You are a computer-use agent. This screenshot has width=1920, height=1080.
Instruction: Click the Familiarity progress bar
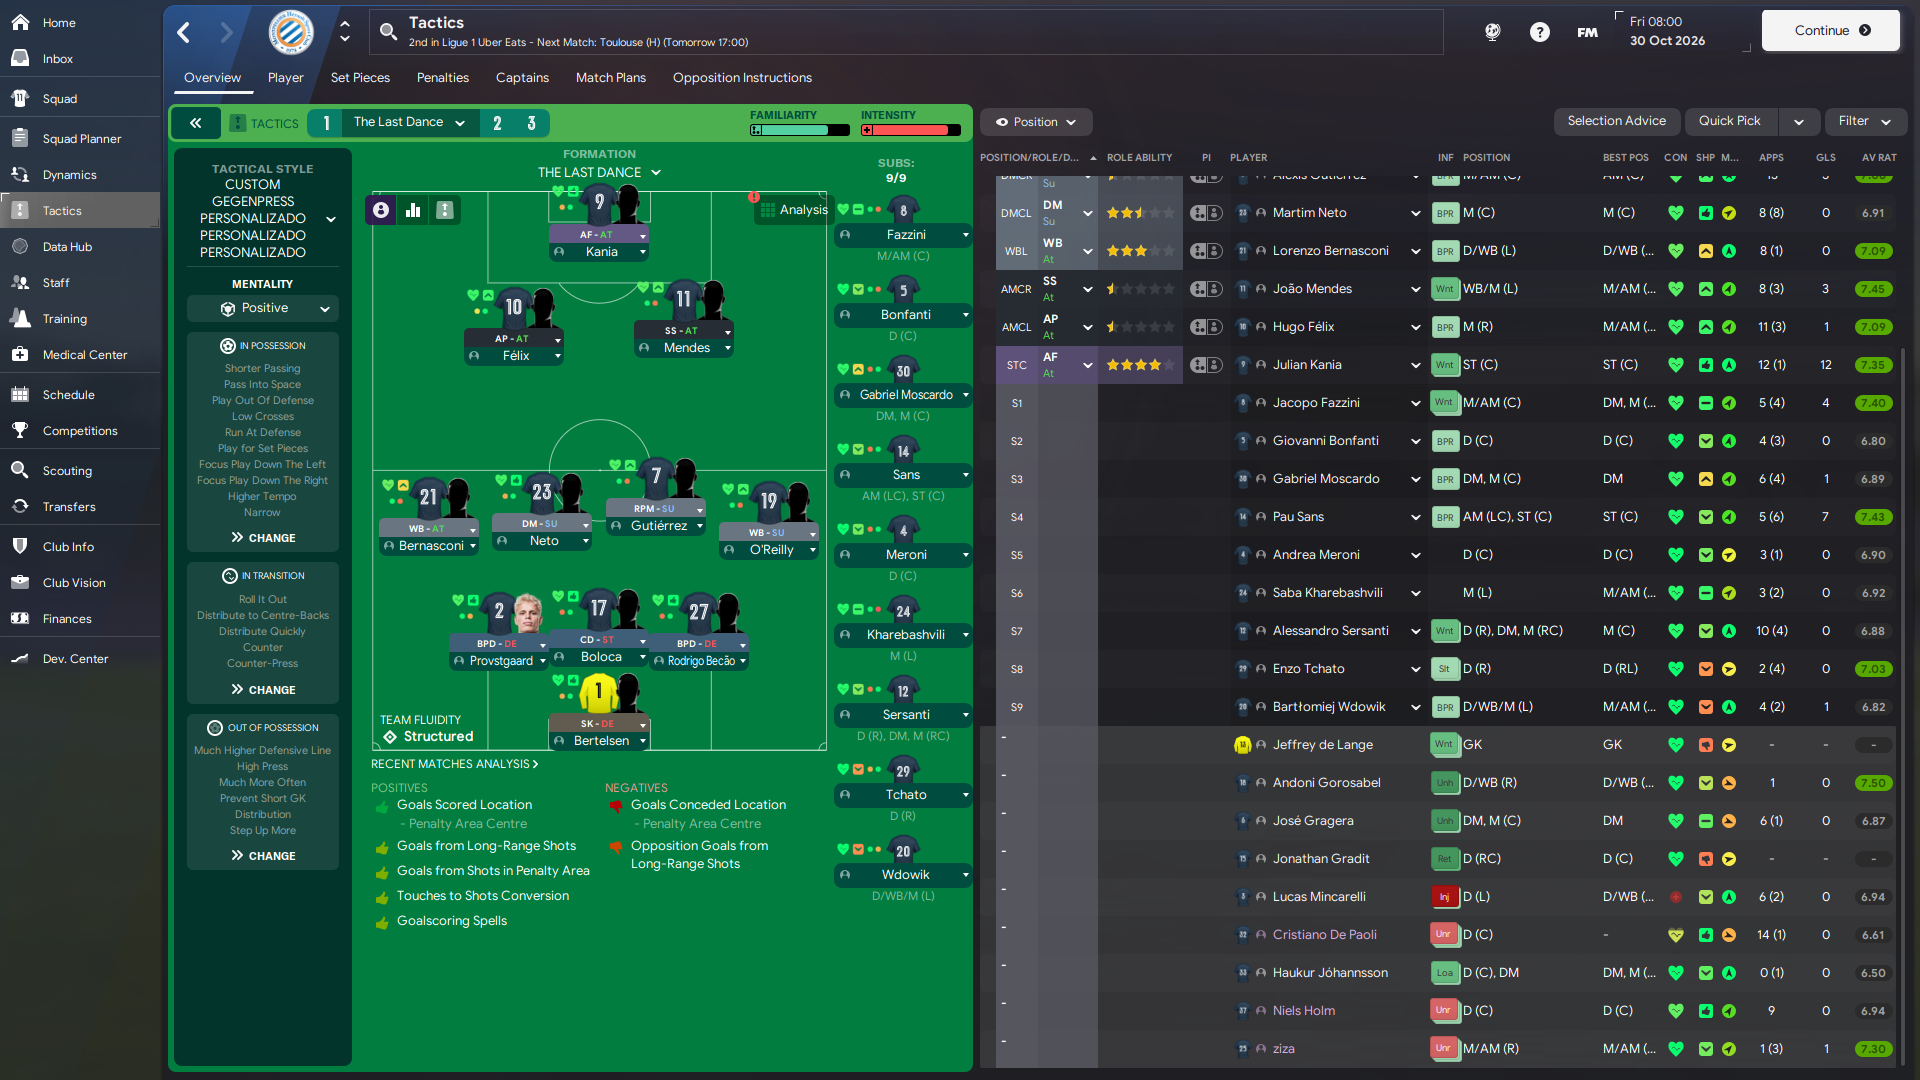click(x=800, y=130)
